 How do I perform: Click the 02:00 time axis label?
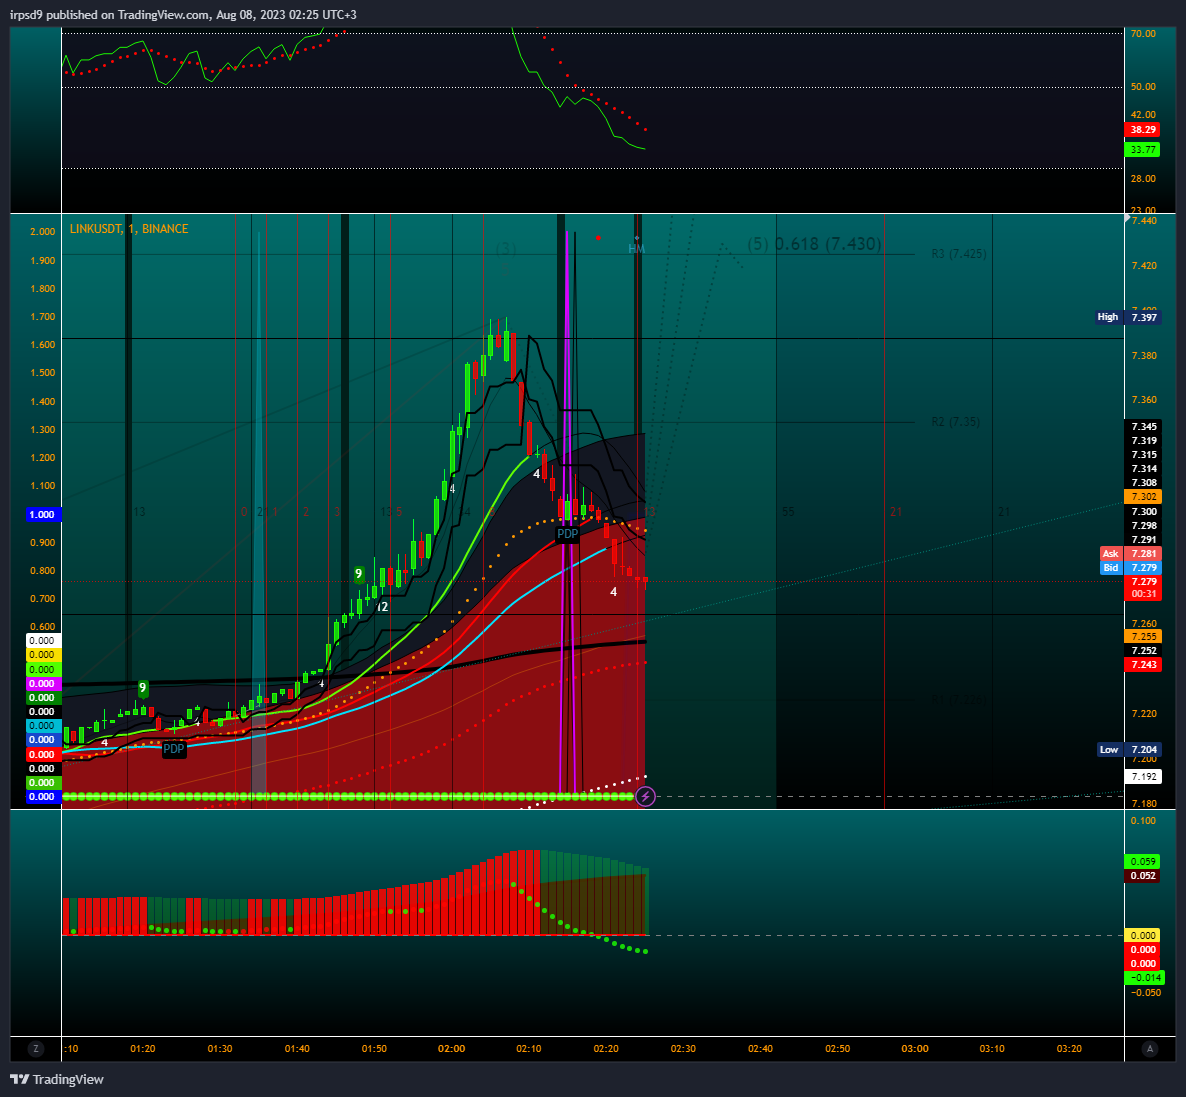pos(452,1049)
